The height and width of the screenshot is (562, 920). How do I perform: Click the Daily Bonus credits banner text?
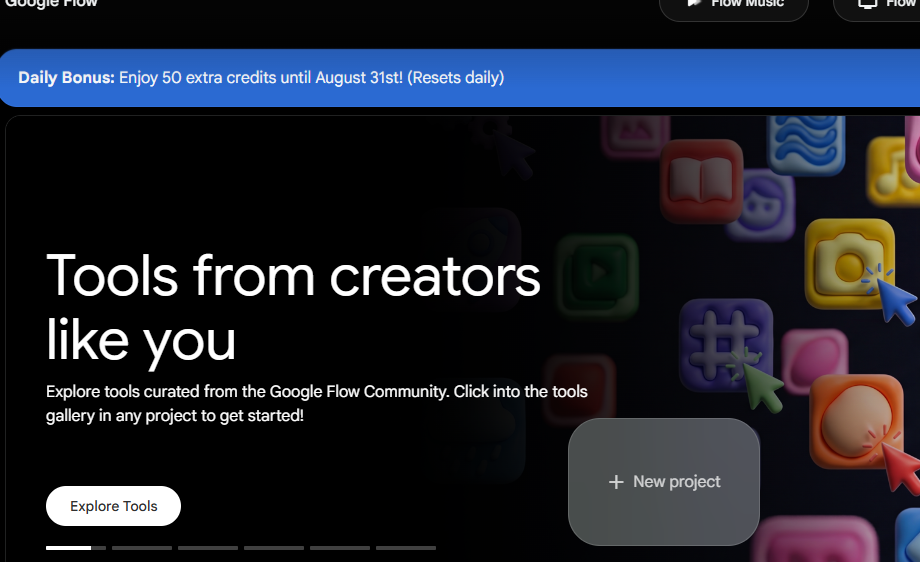(x=261, y=77)
